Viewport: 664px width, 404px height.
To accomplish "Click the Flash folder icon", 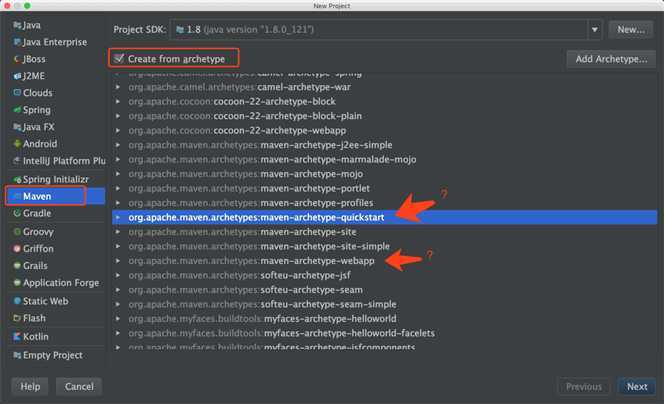I will pos(17,318).
